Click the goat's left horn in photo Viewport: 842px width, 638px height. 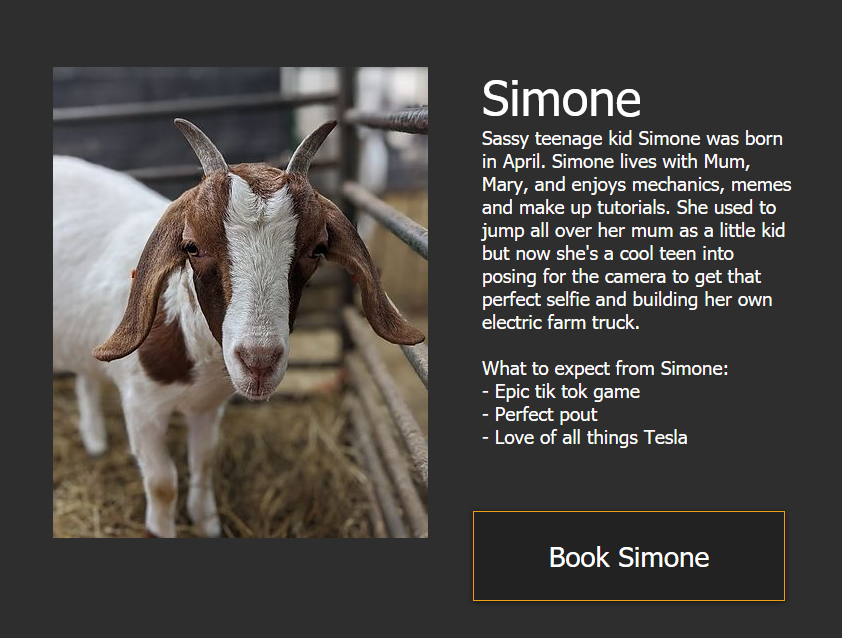coord(201,145)
